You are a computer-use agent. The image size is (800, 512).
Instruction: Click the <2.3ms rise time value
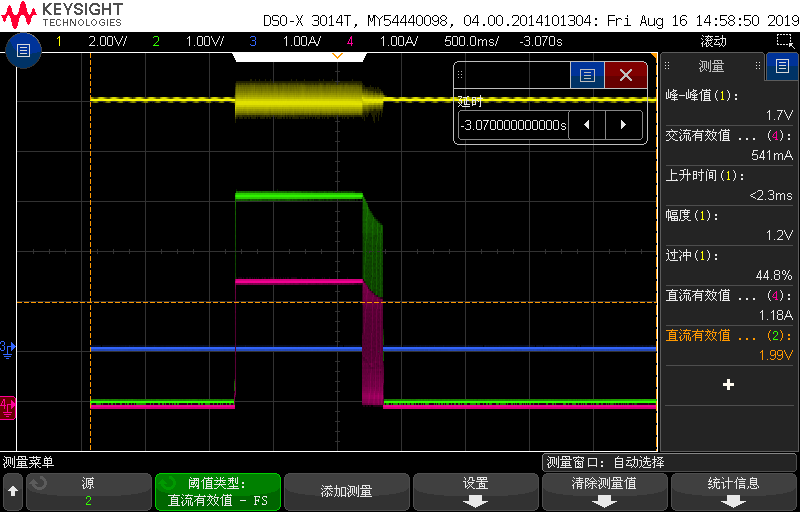(771, 195)
